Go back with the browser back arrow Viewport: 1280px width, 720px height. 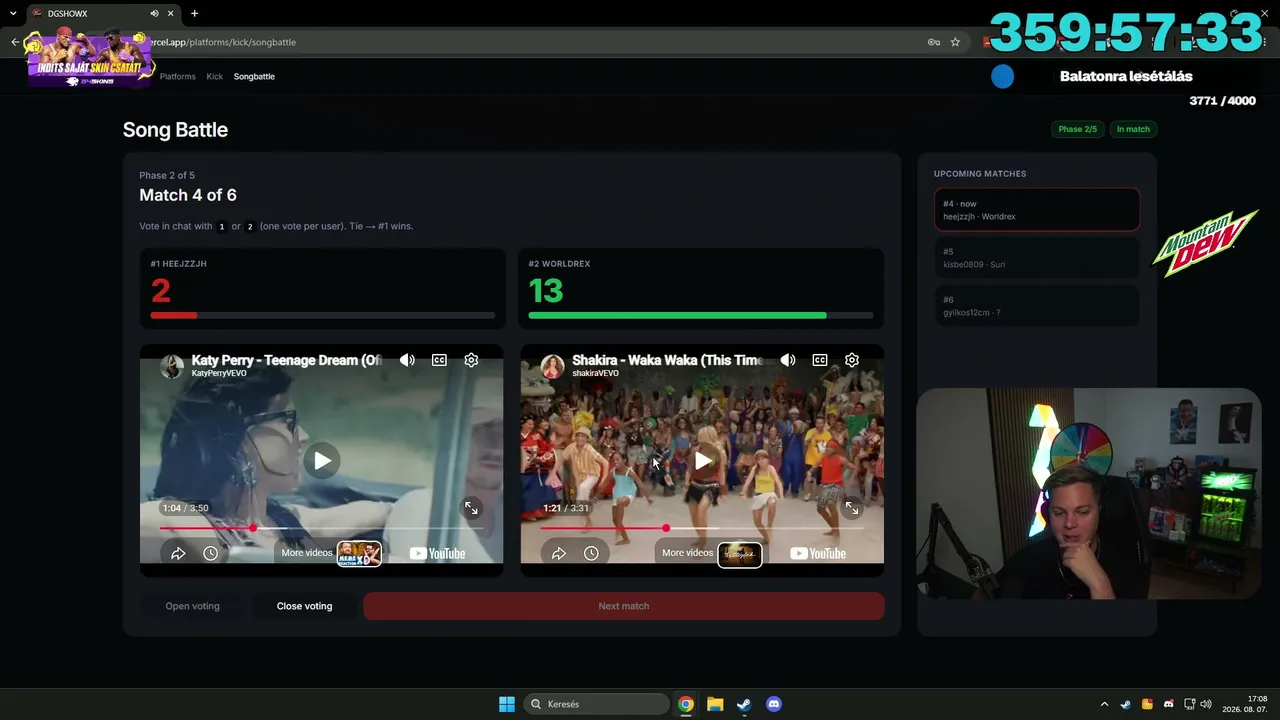15,42
